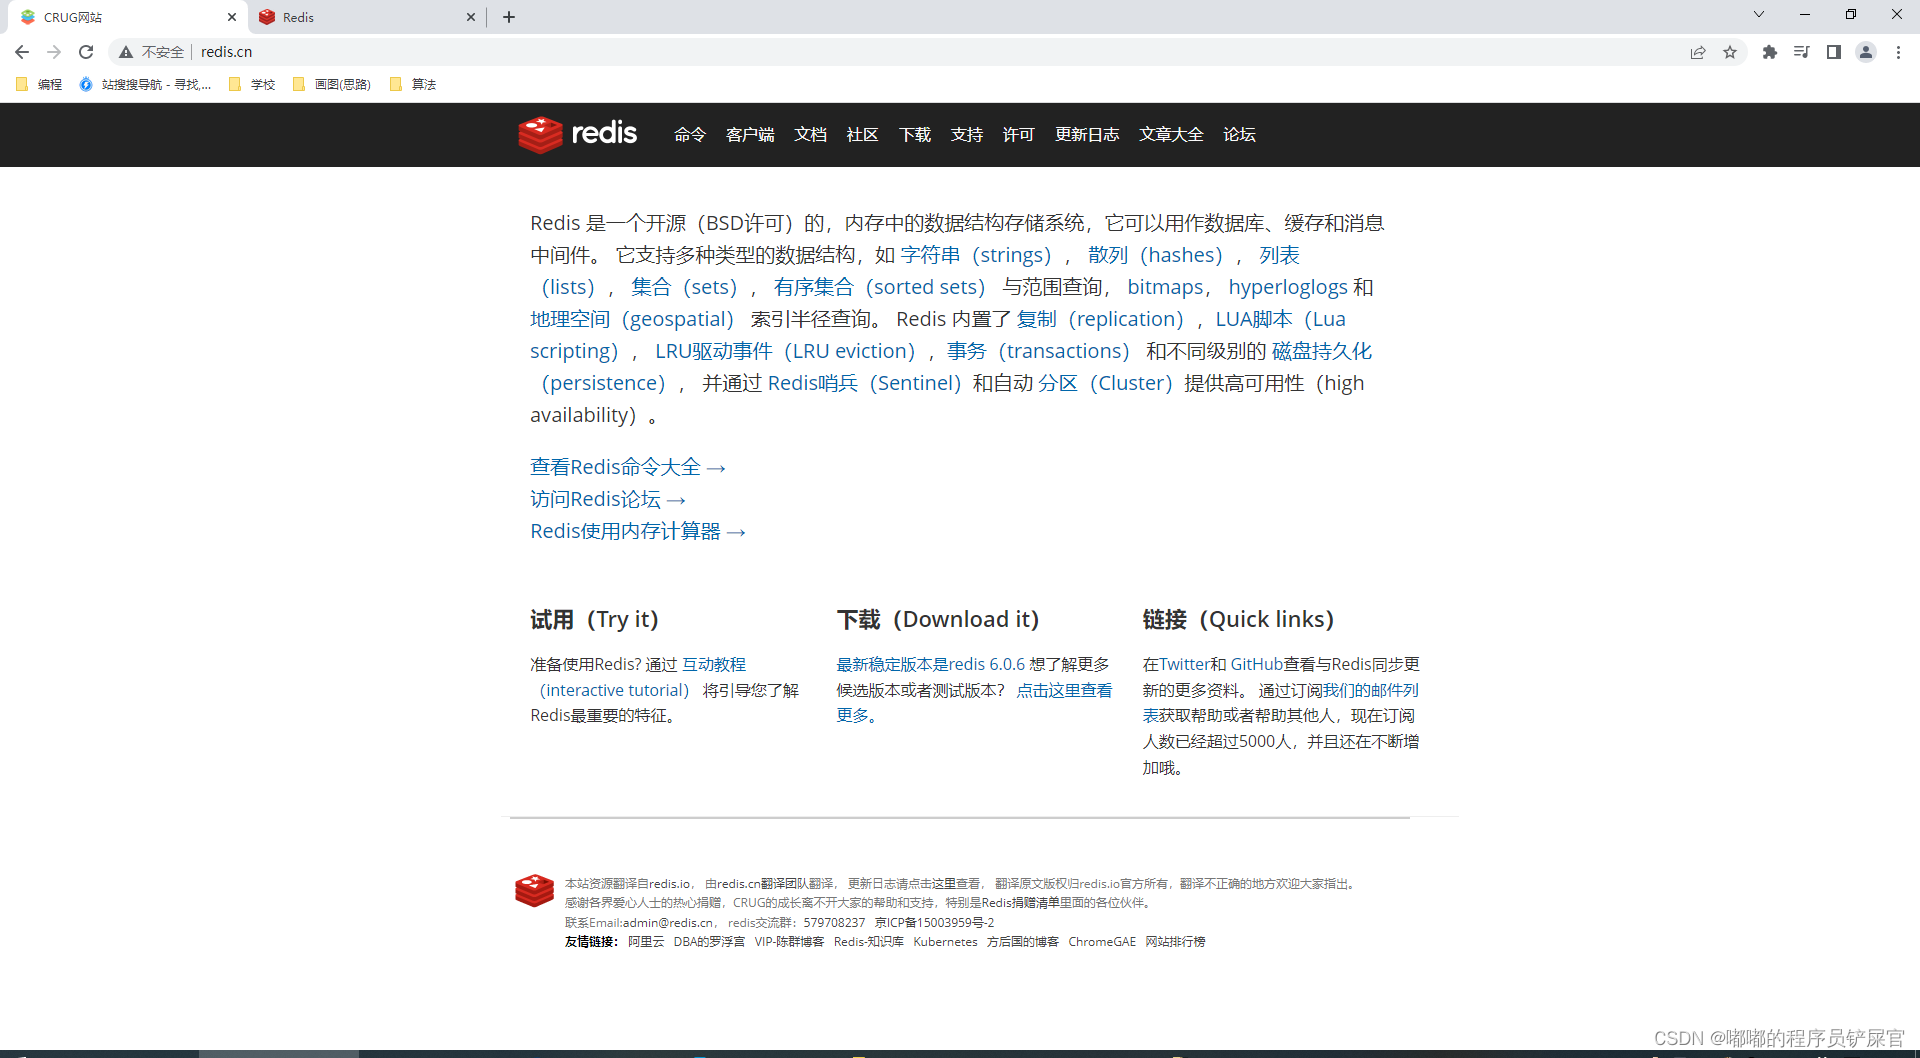Open the 算法 bookmark folder
Image resolution: width=1920 pixels, height=1058 pixels.
click(x=413, y=85)
